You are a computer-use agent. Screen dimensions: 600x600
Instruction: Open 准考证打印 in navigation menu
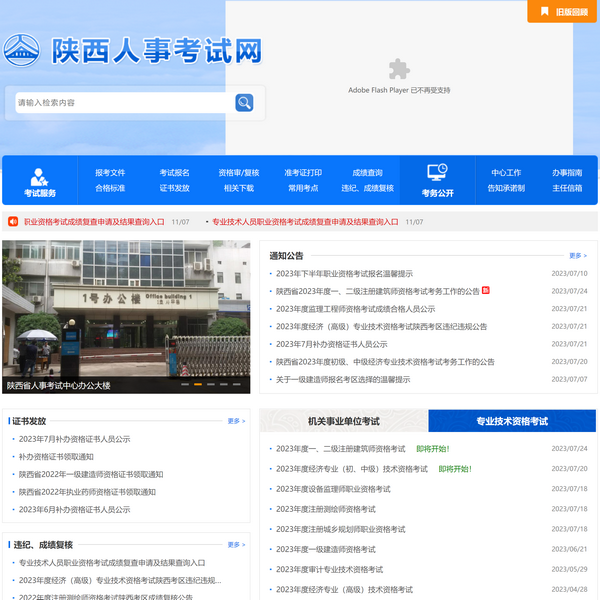pos(303,172)
